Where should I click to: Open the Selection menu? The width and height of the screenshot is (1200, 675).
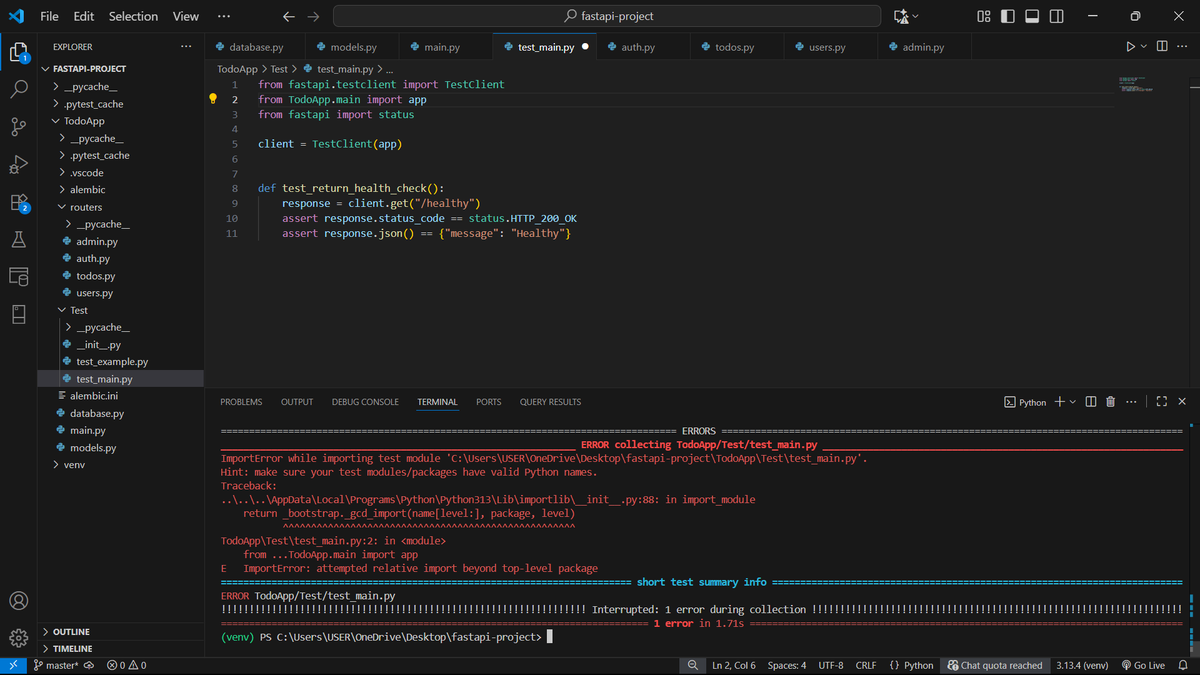click(133, 17)
